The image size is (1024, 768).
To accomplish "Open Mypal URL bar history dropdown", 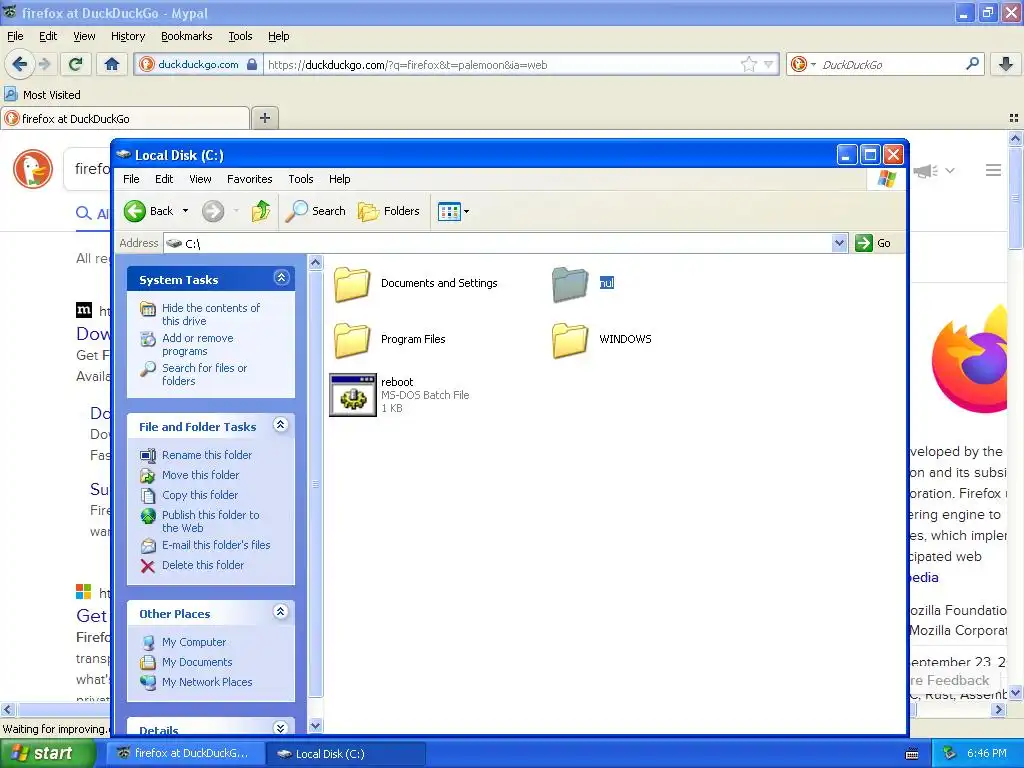I will click(769, 64).
